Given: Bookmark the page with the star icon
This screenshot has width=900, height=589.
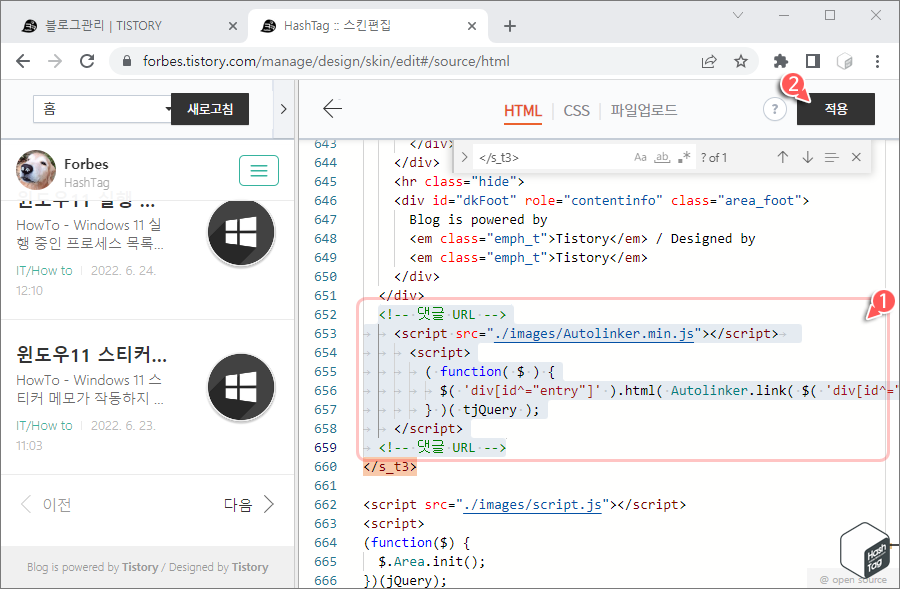Looking at the screenshot, I should pyautogui.click(x=741, y=61).
